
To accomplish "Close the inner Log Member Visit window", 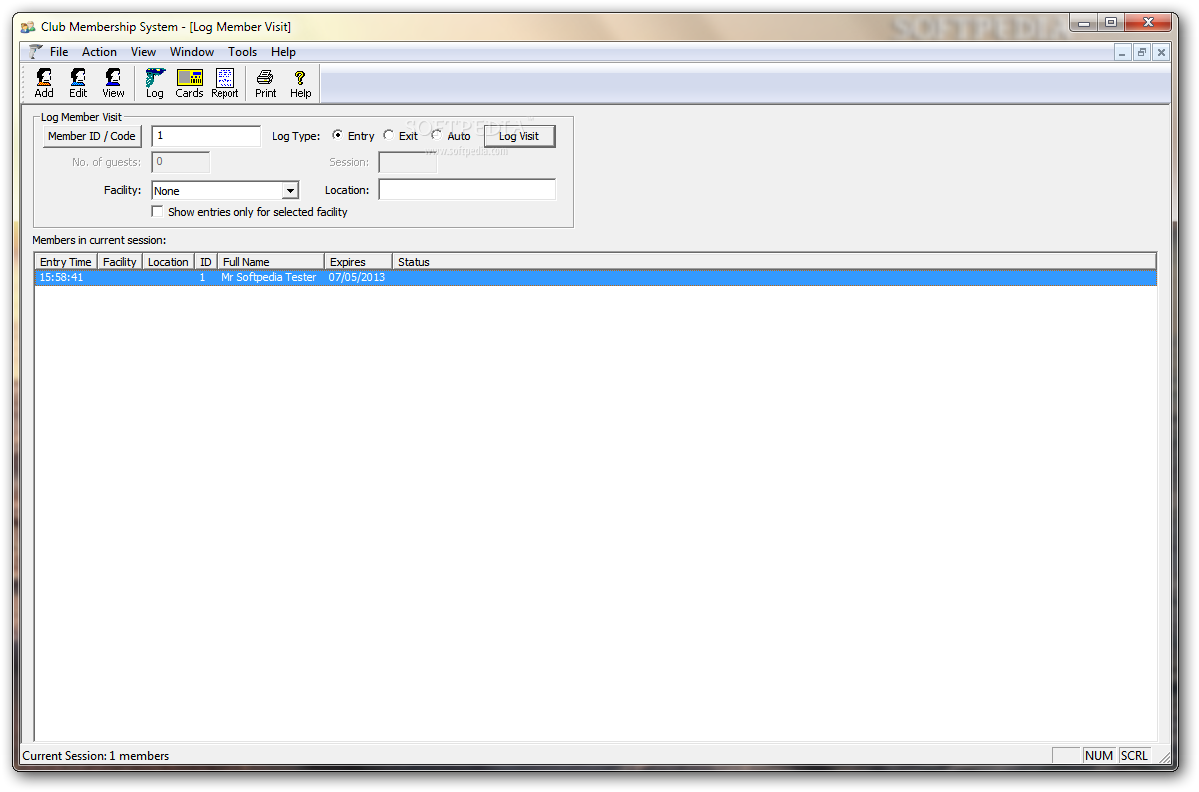I will (1161, 52).
